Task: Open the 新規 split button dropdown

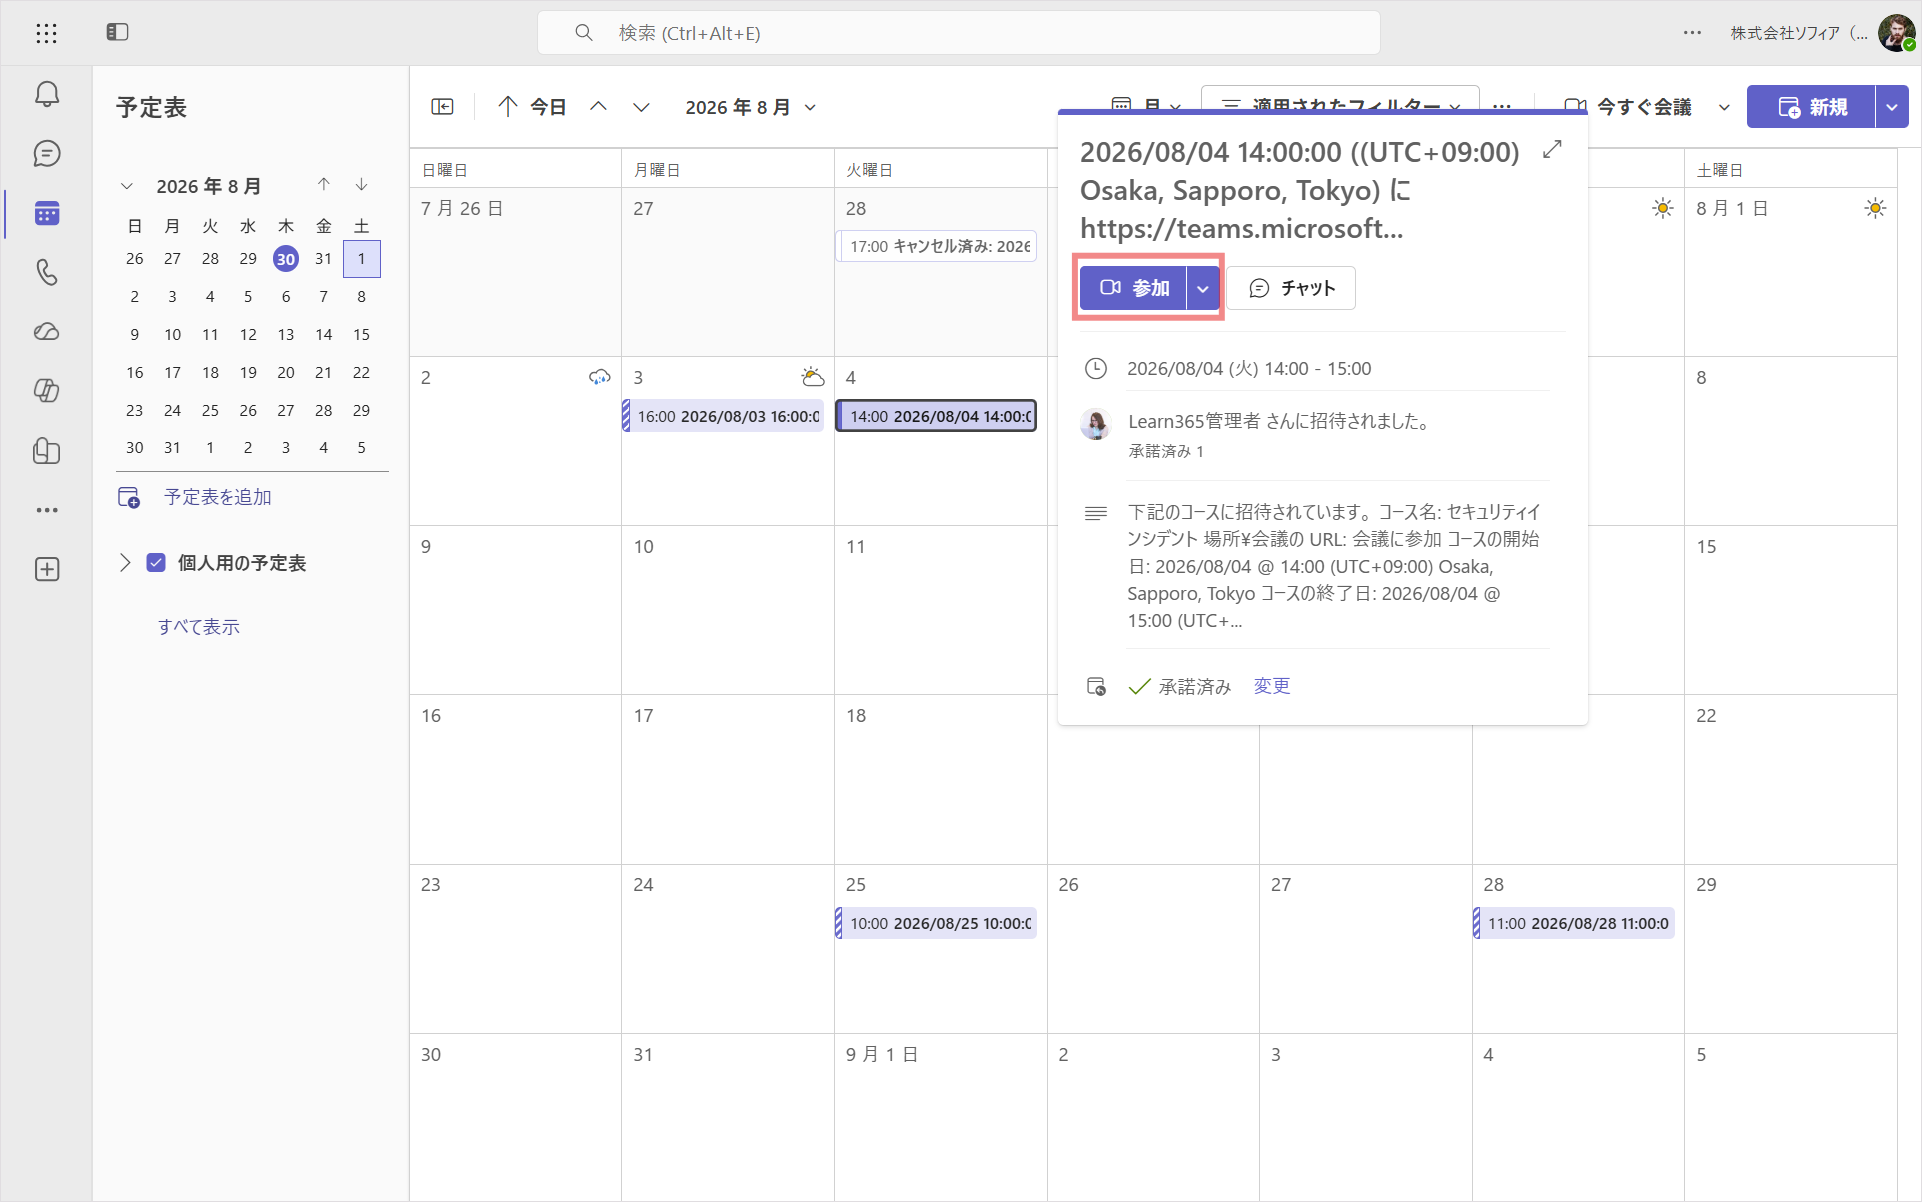Action: (x=1891, y=107)
